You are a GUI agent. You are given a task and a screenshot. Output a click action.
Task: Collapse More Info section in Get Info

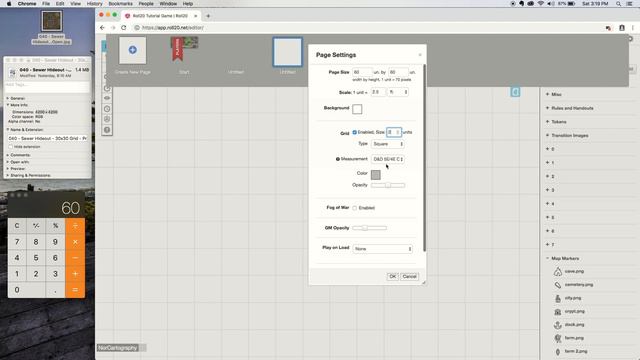(8, 105)
